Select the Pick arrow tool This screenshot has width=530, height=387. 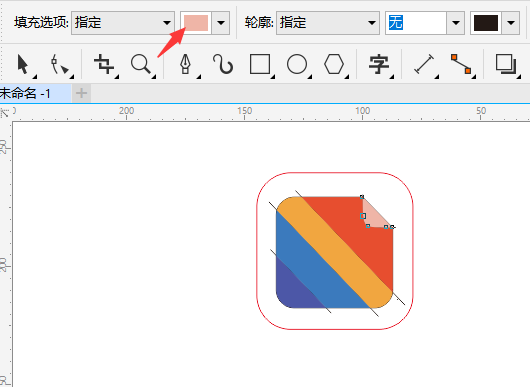[x=23, y=65]
